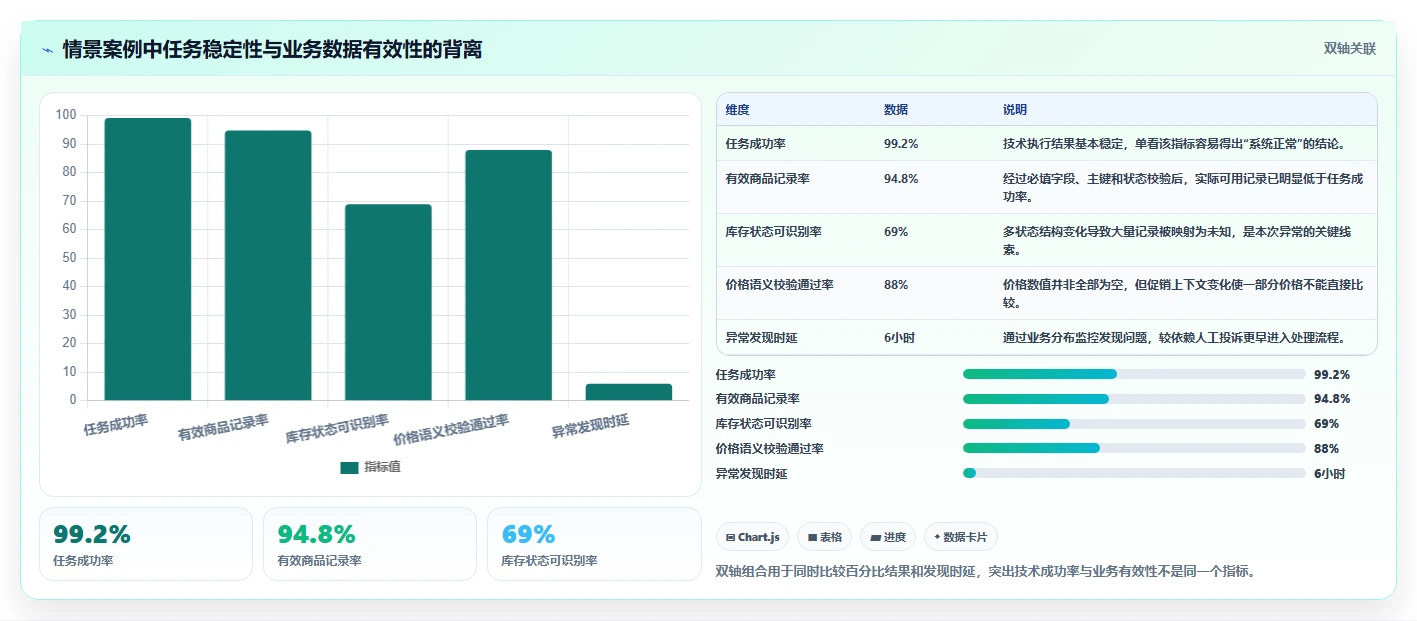Open the 99.2% 任务成功率 data card

point(146,544)
